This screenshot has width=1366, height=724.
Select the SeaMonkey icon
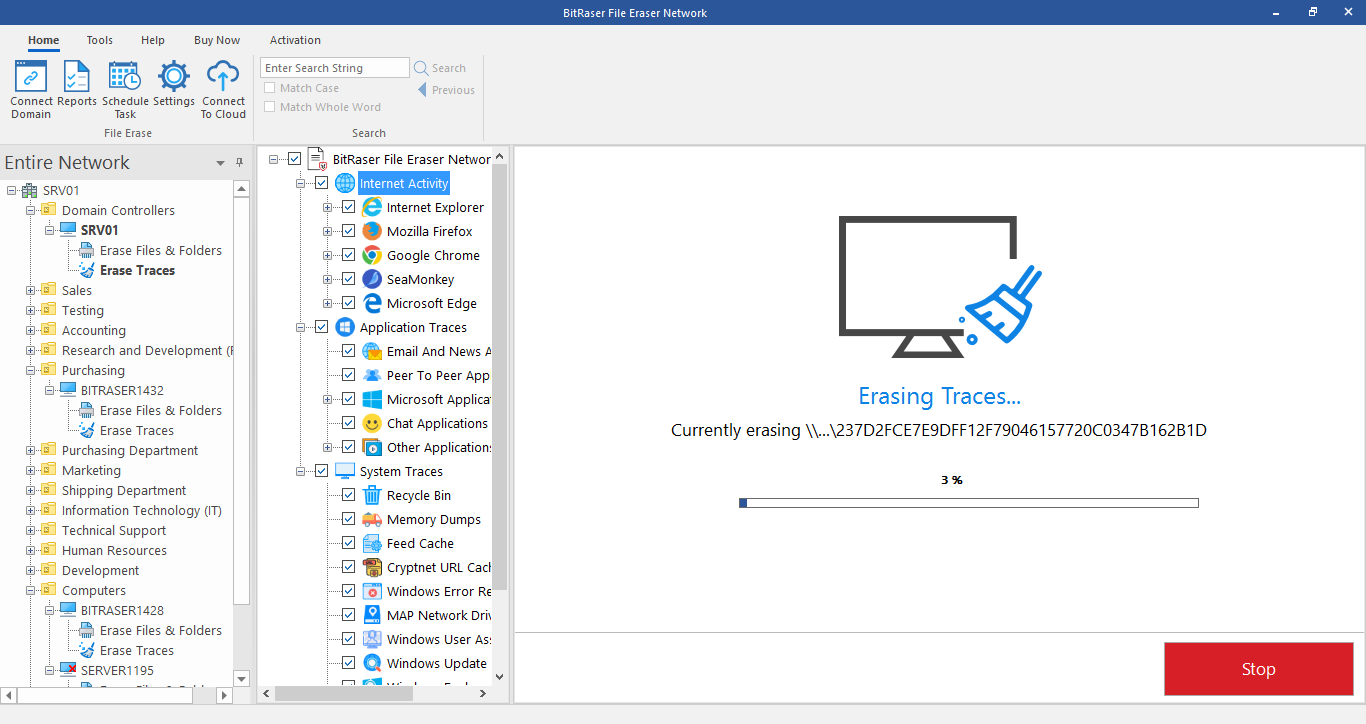372,279
